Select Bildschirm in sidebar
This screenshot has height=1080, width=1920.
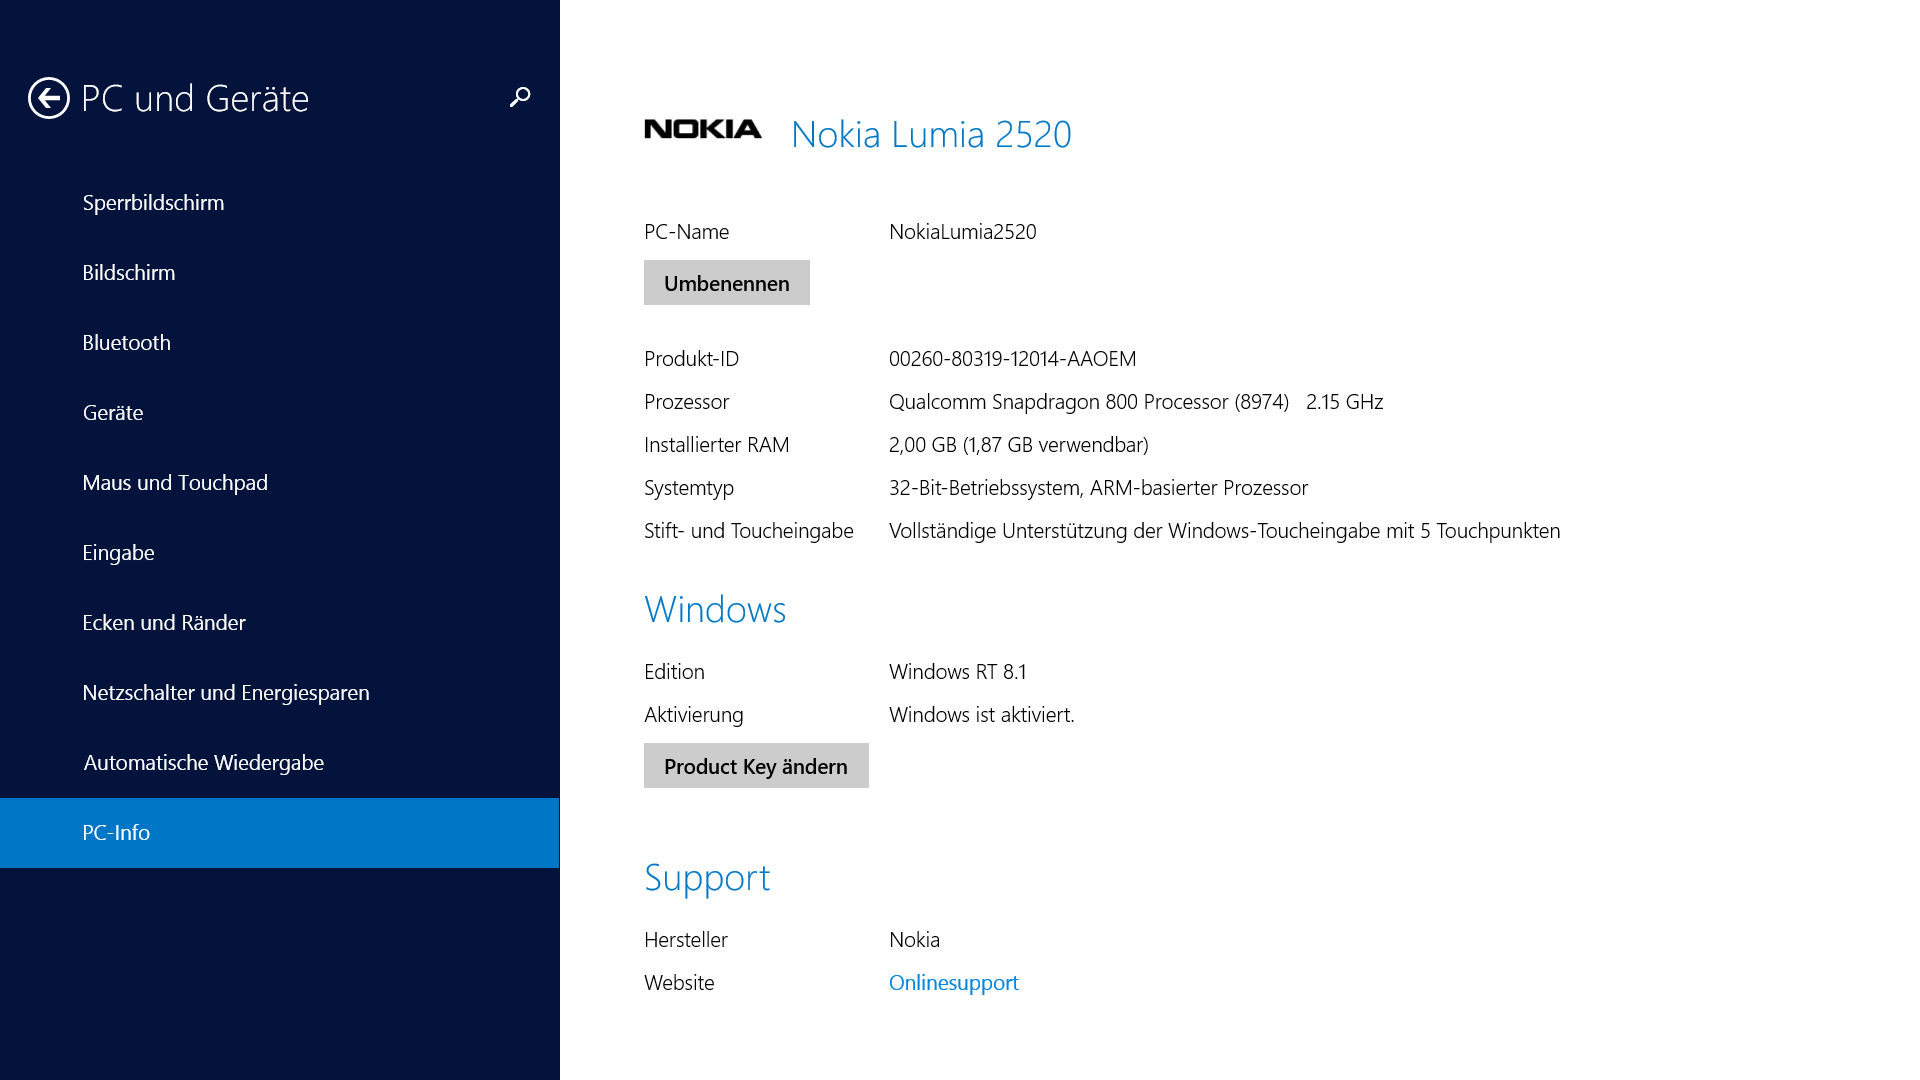coord(128,273)
